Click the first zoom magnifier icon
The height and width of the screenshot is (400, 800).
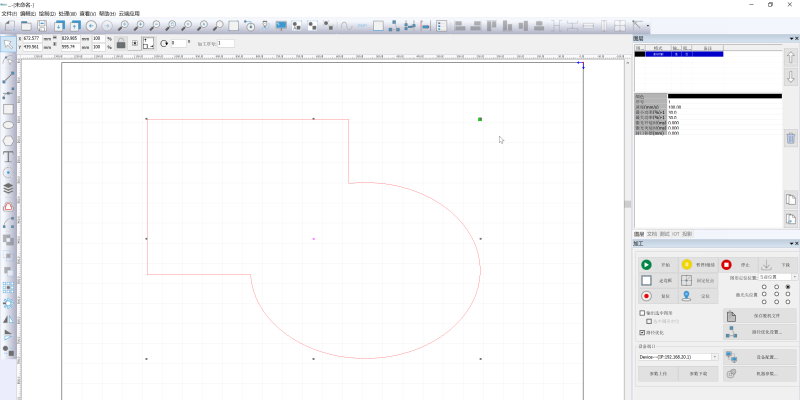123,26
